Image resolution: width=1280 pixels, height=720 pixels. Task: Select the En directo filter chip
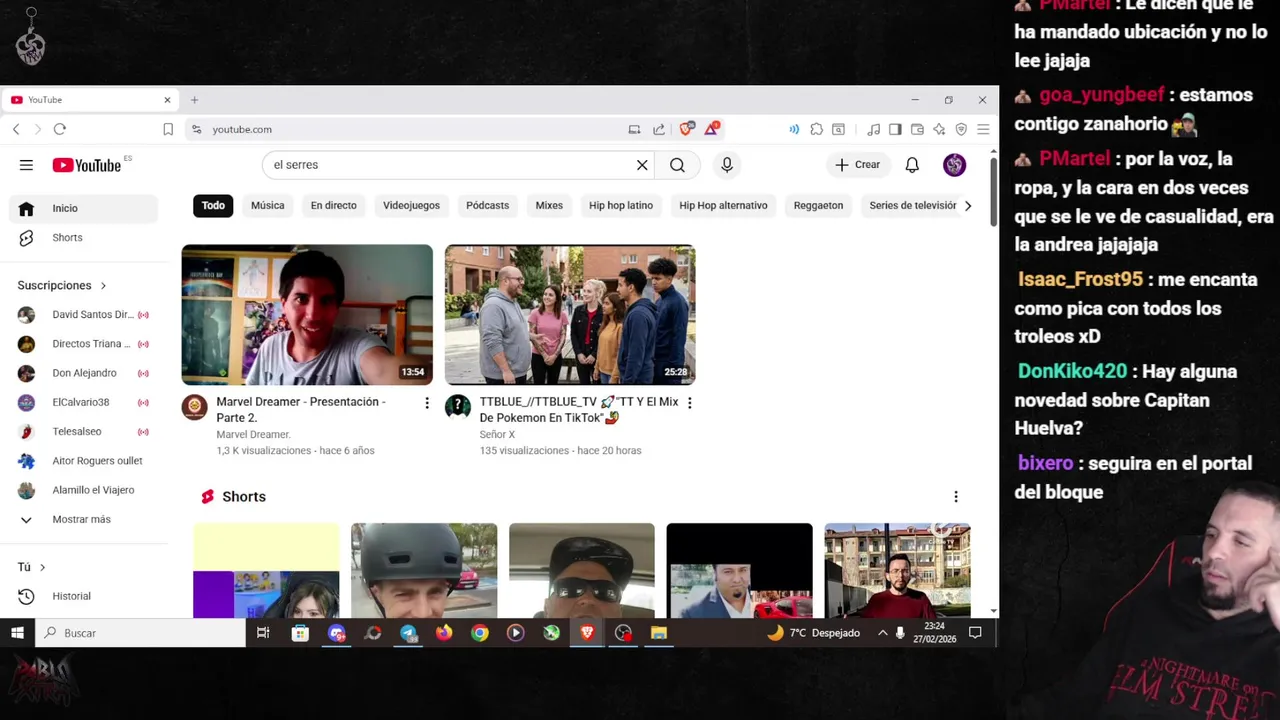tap(333, 206)
